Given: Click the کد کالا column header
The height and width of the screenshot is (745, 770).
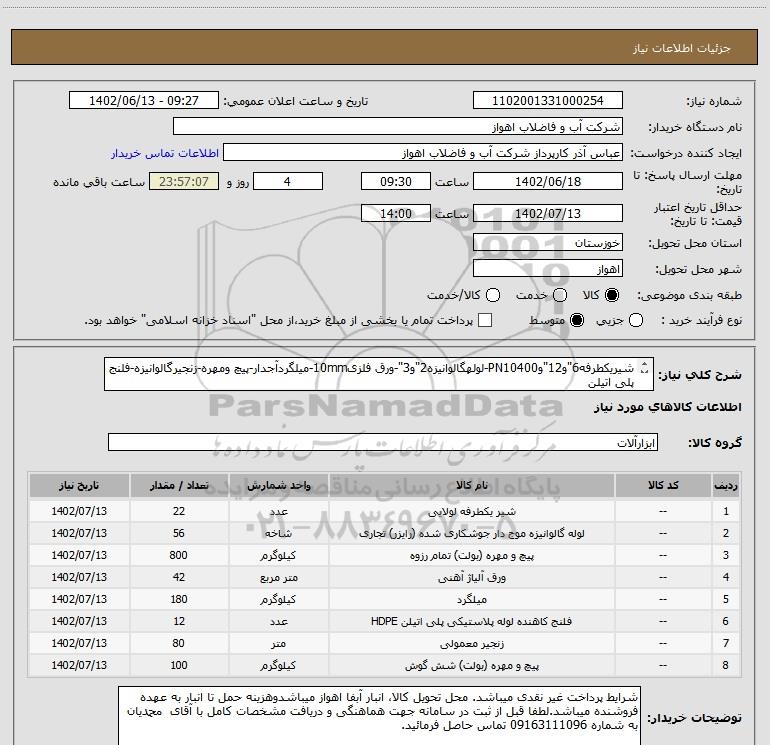Looking at the screenshot, I should [x=663, y=485].
